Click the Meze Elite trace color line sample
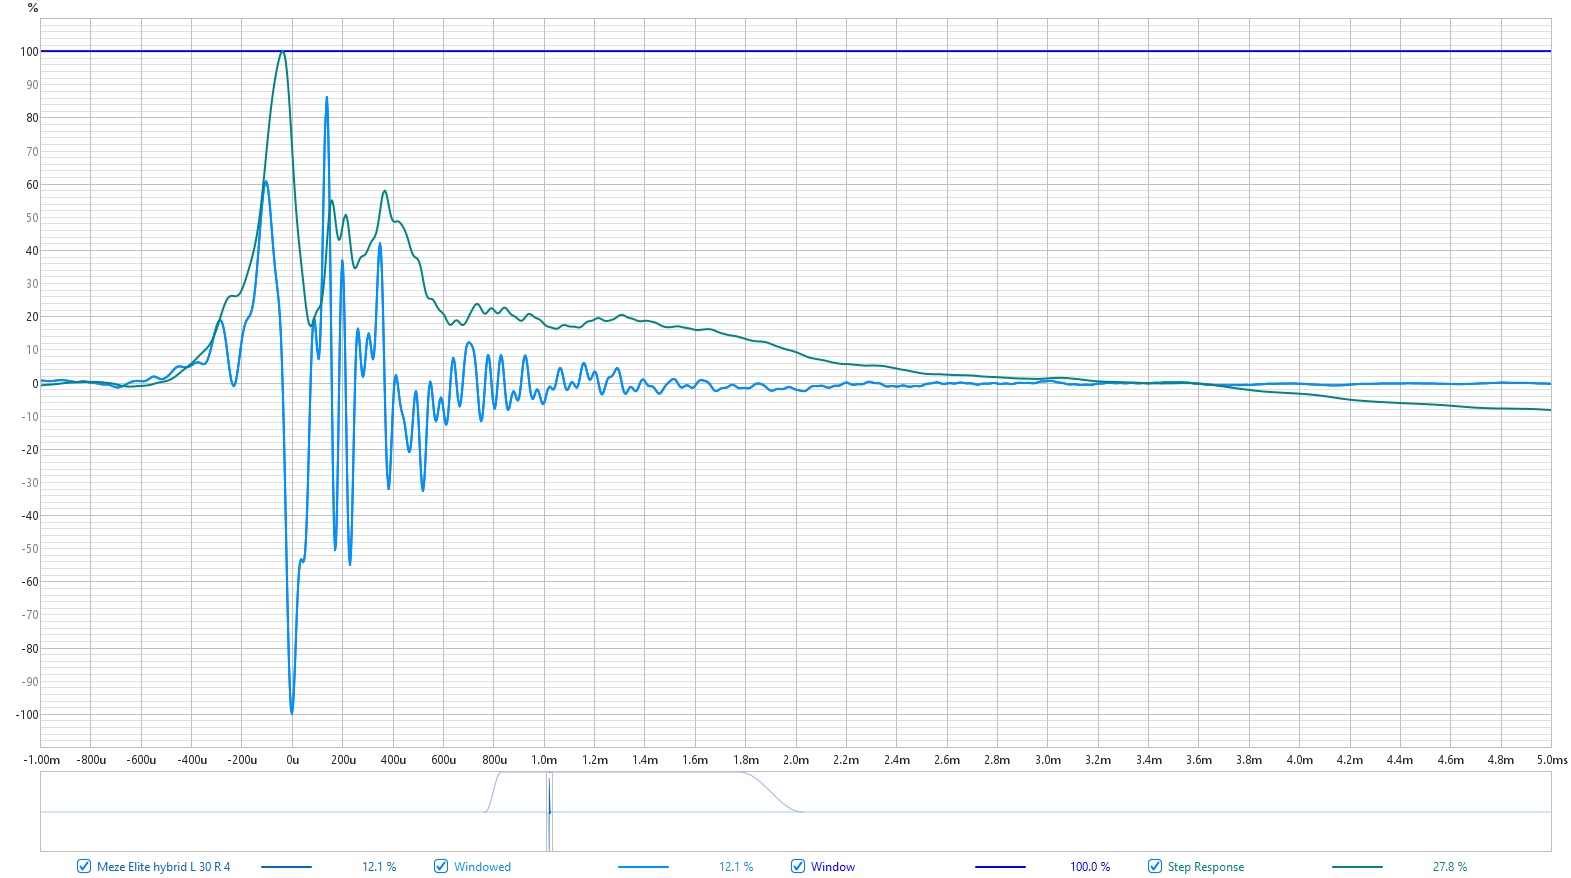1571x878 pixels. click(286, 867)
